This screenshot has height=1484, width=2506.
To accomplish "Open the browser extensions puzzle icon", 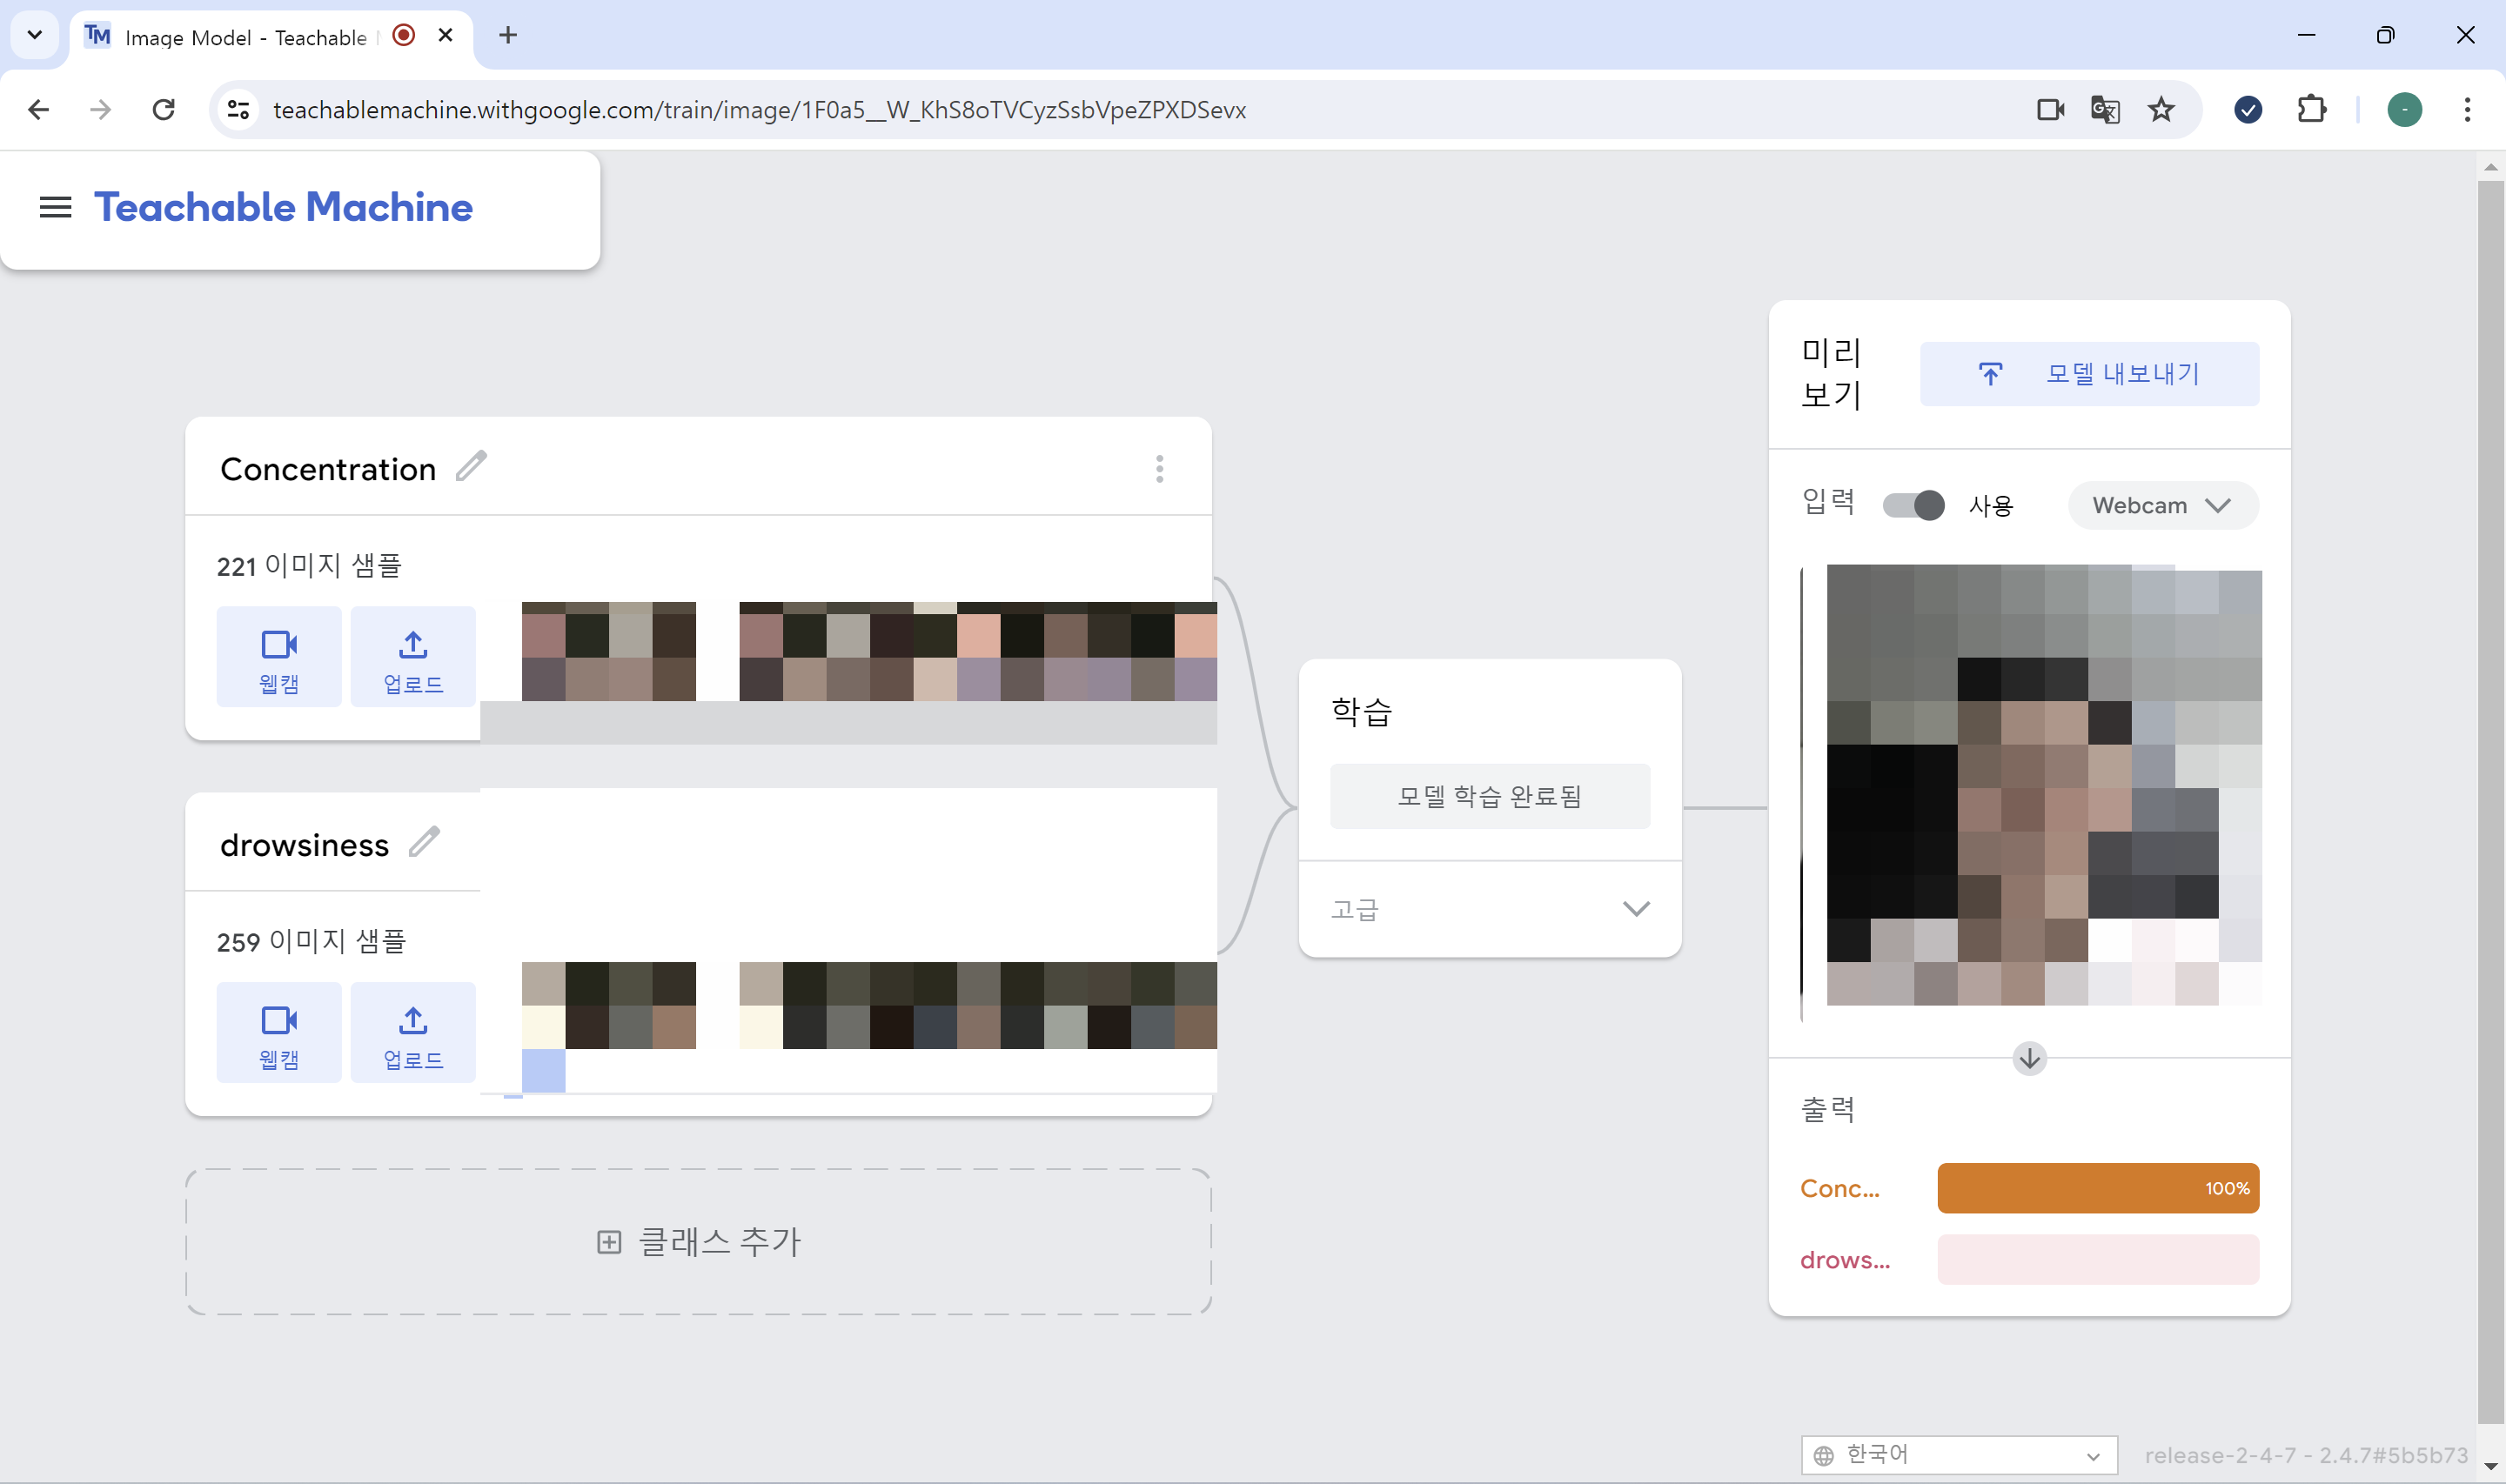I will (2311, 109).
